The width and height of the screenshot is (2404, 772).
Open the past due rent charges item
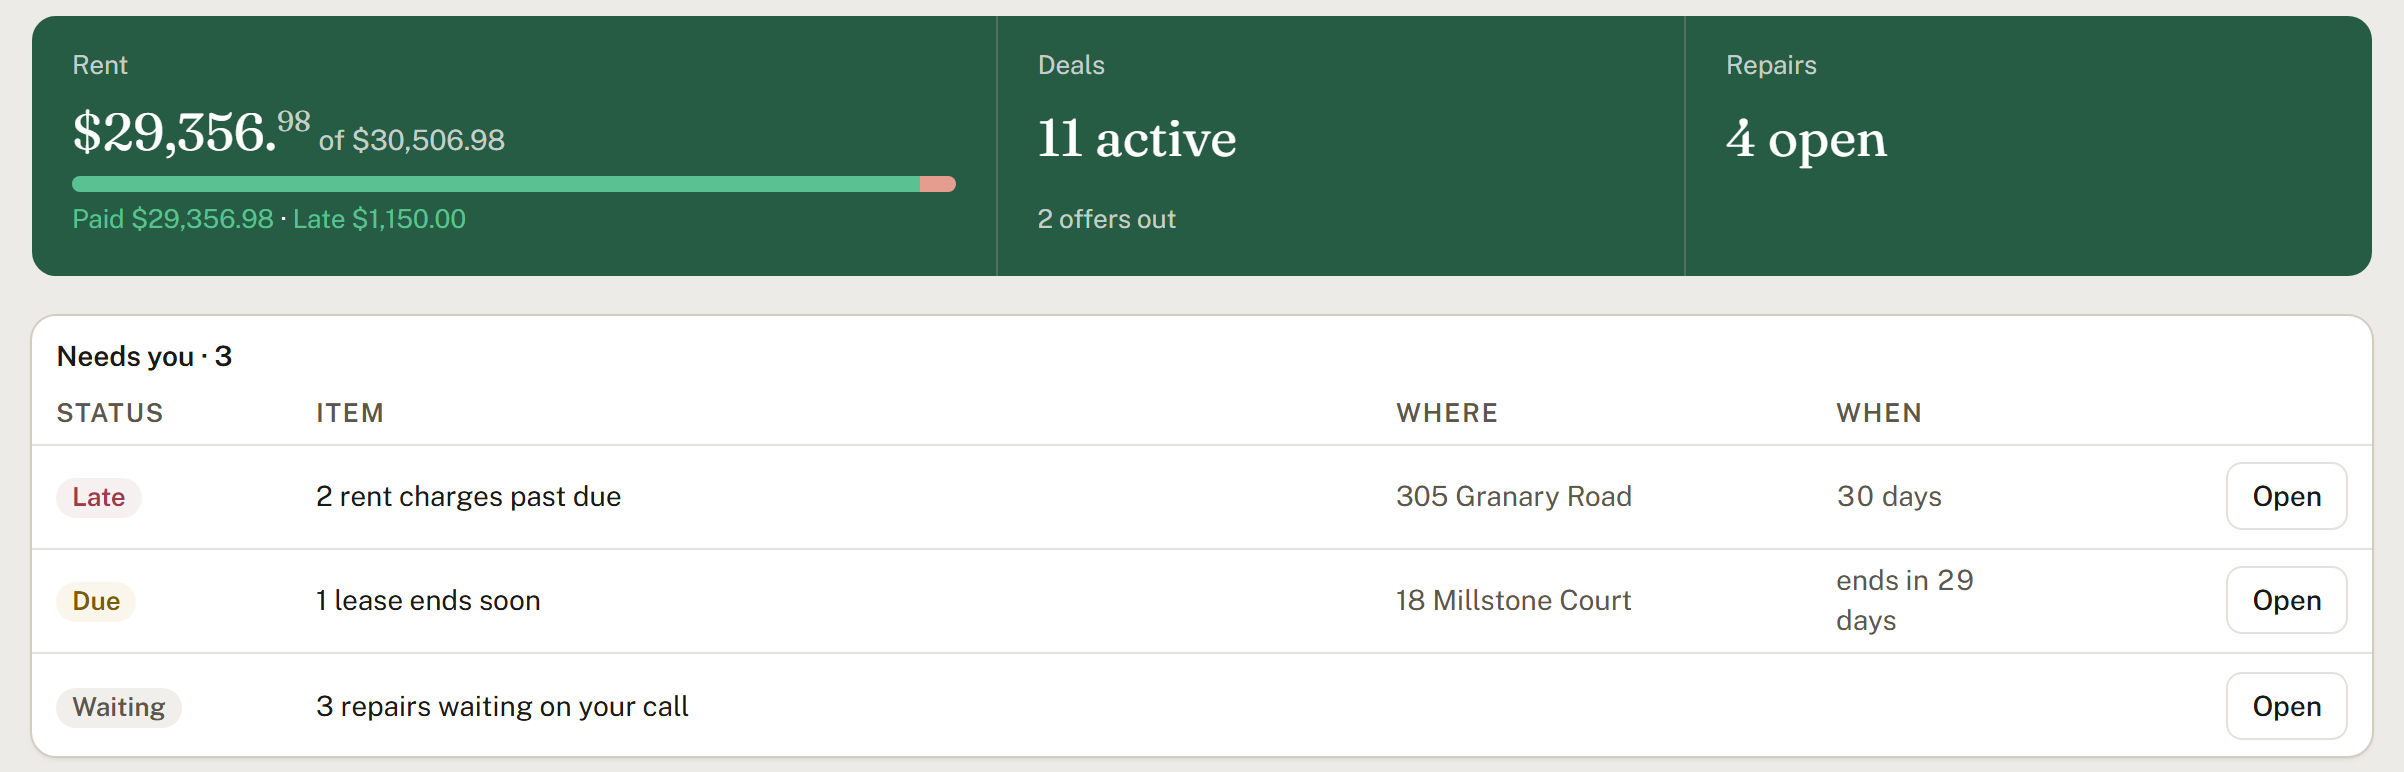tap(2286, 496)
